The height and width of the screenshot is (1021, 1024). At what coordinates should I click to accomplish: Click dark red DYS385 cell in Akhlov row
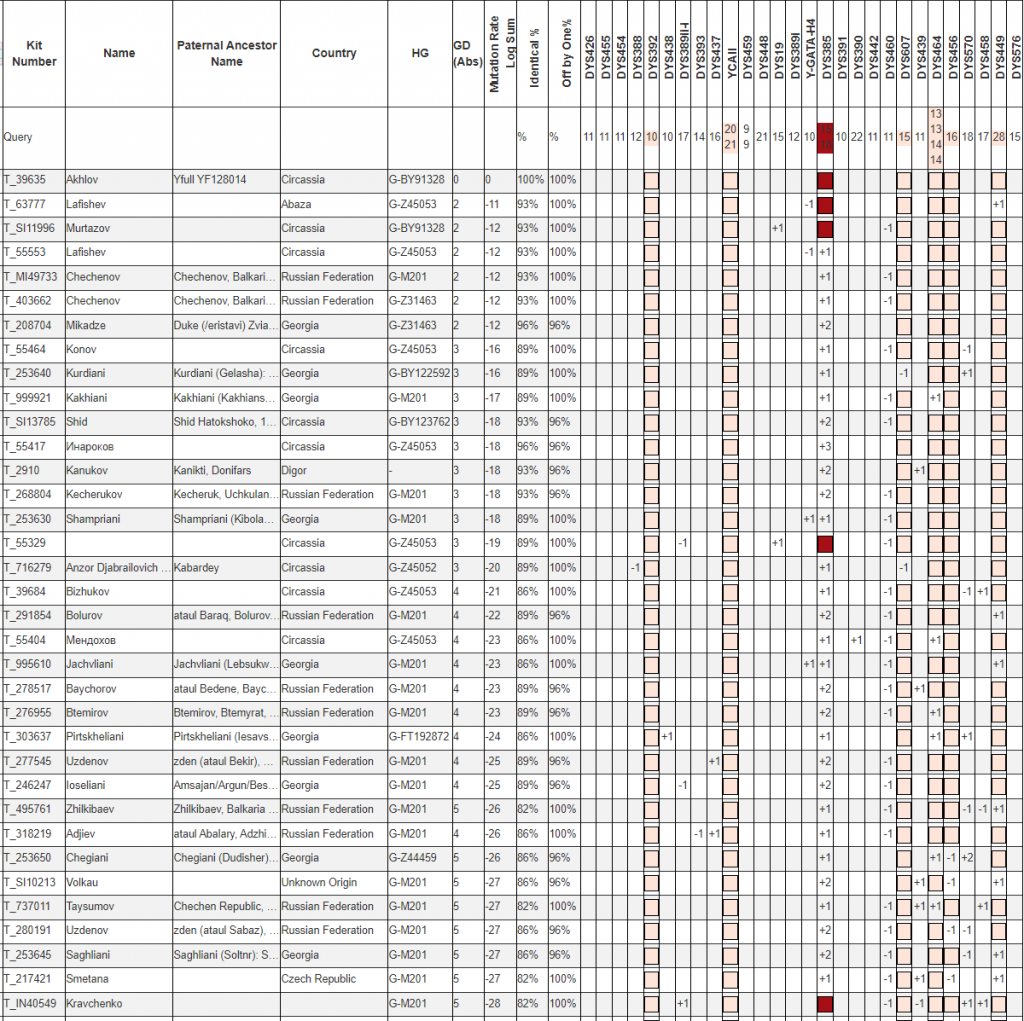(x=825, y=181)
